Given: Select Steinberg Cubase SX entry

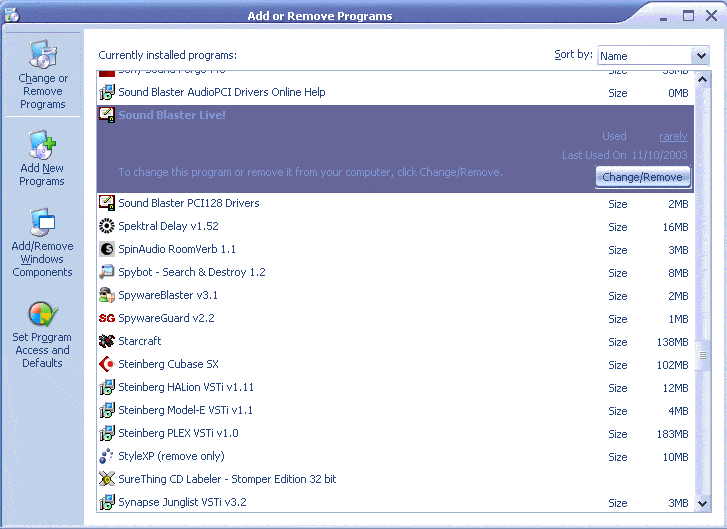Looking at the screenshot, I should point(395,364).
